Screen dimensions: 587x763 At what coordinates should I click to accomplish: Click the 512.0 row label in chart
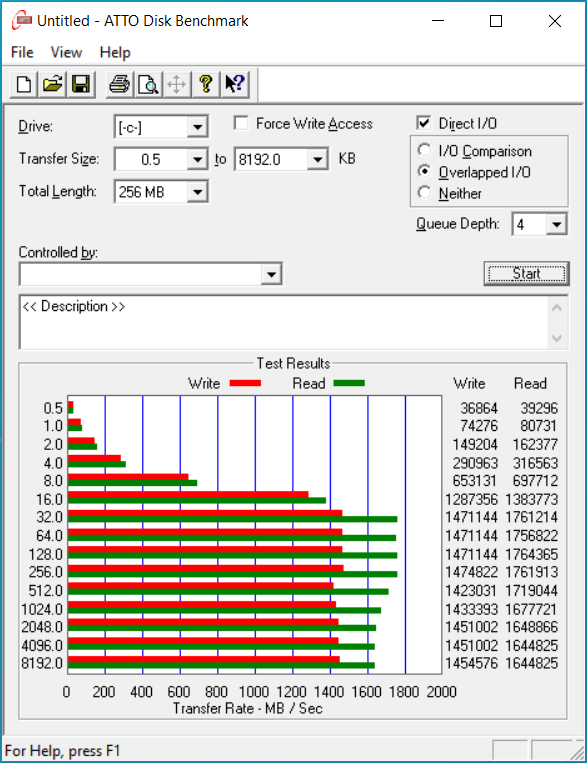46,590
